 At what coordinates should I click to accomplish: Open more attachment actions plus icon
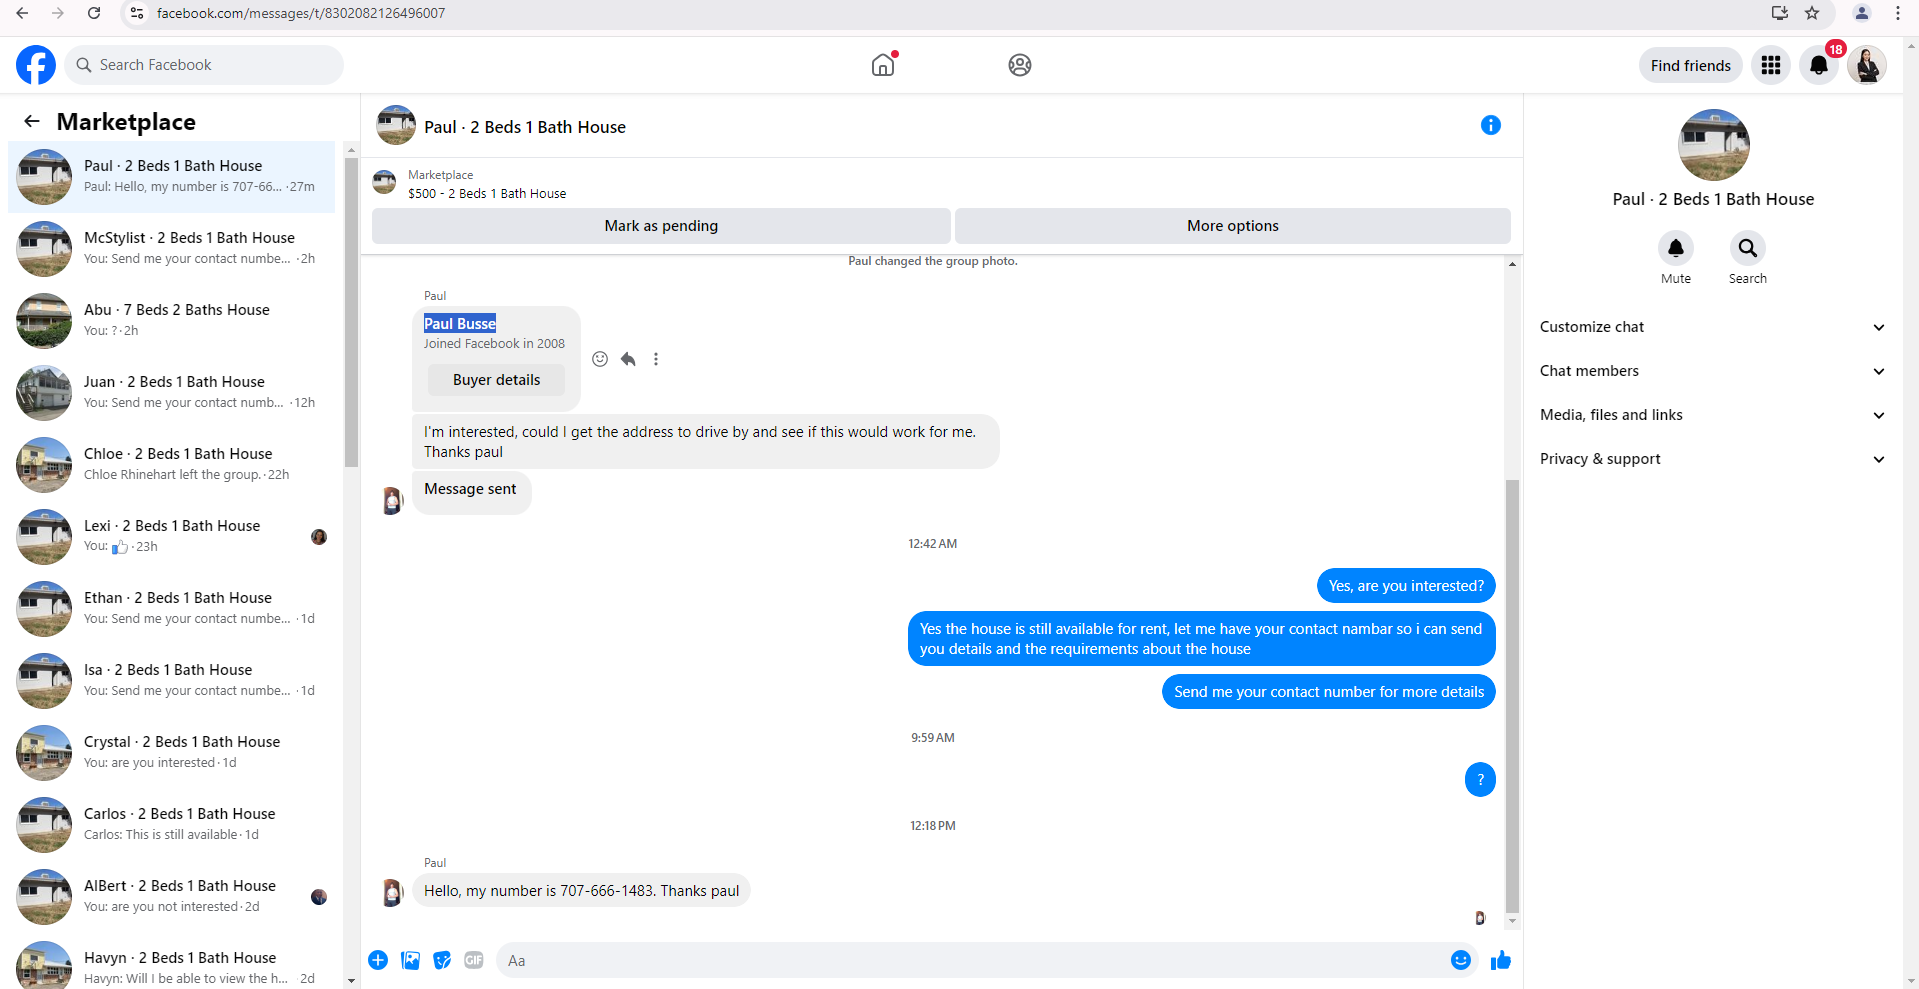tap(378, 960)
